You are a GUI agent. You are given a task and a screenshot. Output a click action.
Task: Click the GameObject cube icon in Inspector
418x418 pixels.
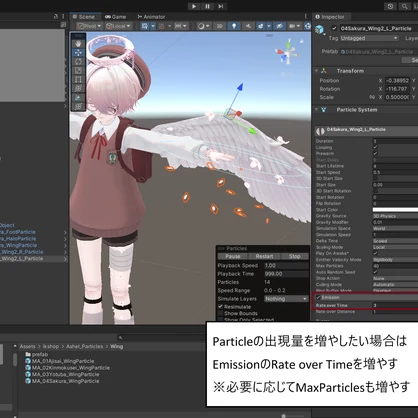pyautogui.click(x=320, y=29)
